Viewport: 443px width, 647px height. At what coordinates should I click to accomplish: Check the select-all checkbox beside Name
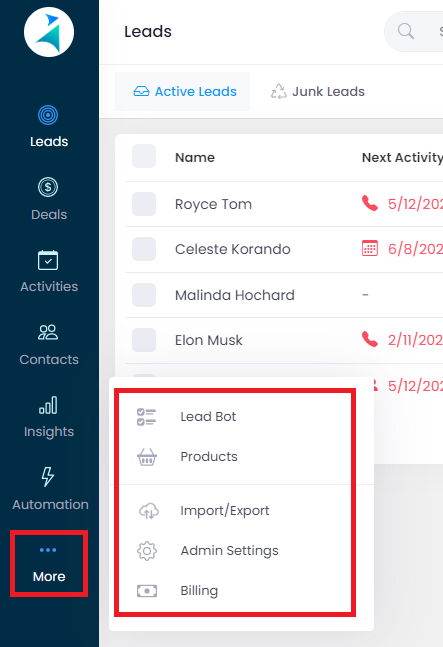(x=144, y=156)
